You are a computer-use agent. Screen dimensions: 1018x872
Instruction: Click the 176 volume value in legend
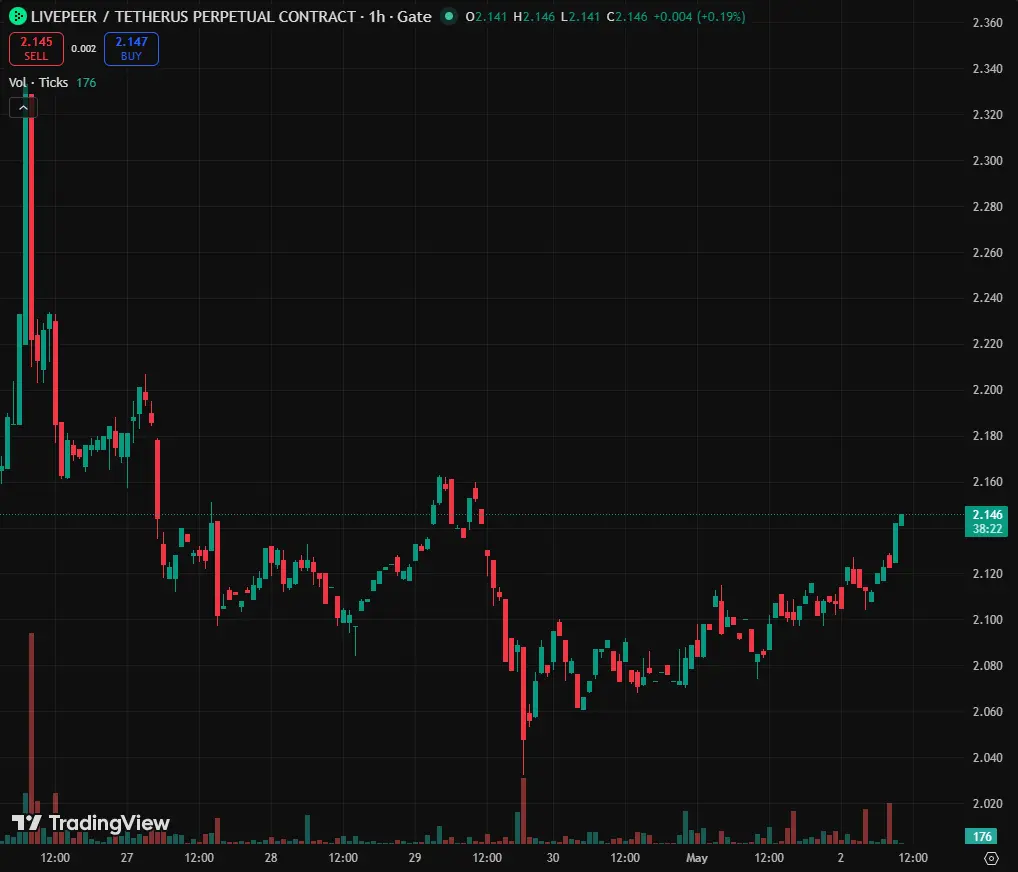[x=86, y=82]
